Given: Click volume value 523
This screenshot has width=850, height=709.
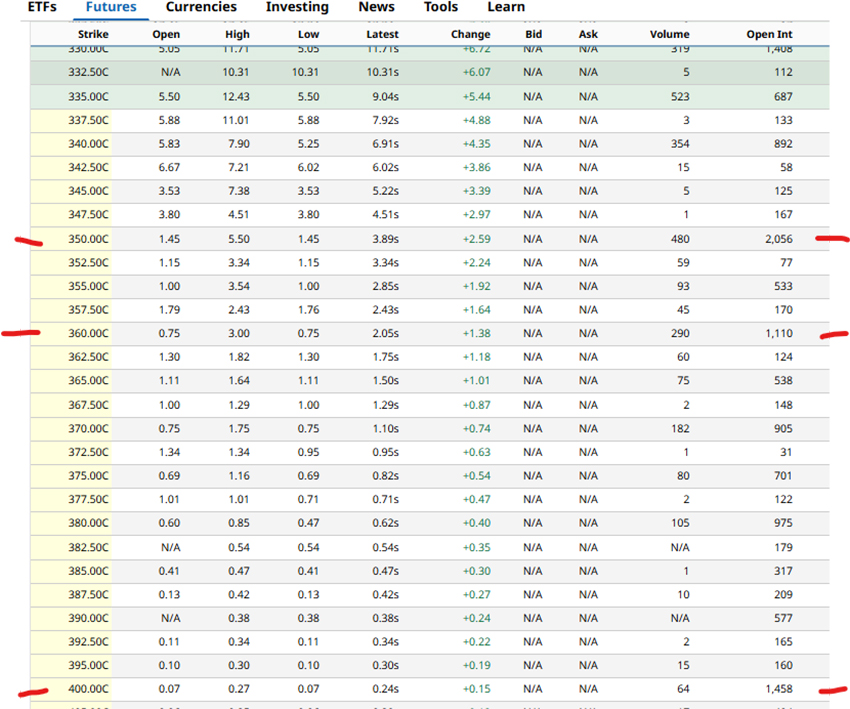Looking at the screenshot, I should point(680,97).
